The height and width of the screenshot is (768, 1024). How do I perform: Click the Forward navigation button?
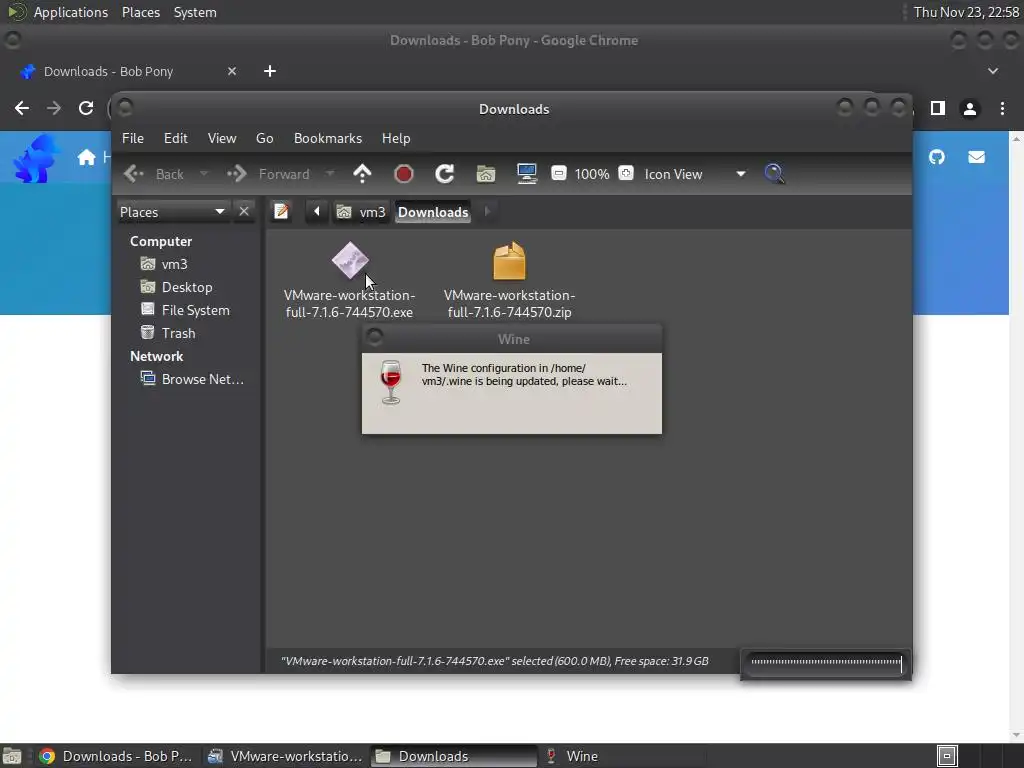click(268, 174)
